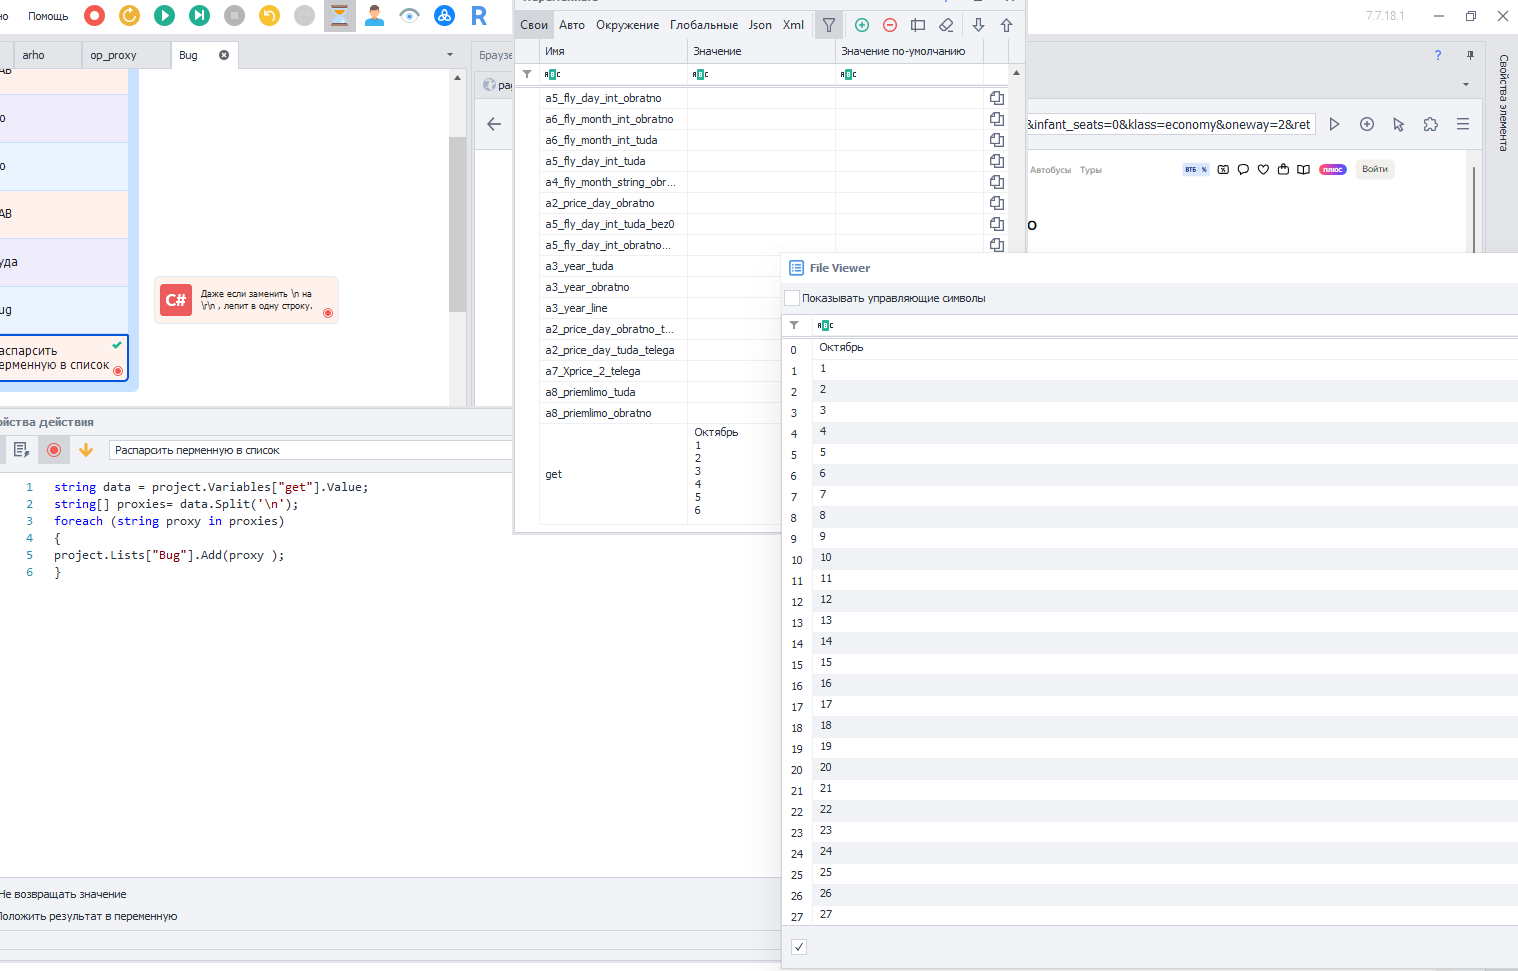
Task: Open the browser hamburger menu
Action: 1463,124
